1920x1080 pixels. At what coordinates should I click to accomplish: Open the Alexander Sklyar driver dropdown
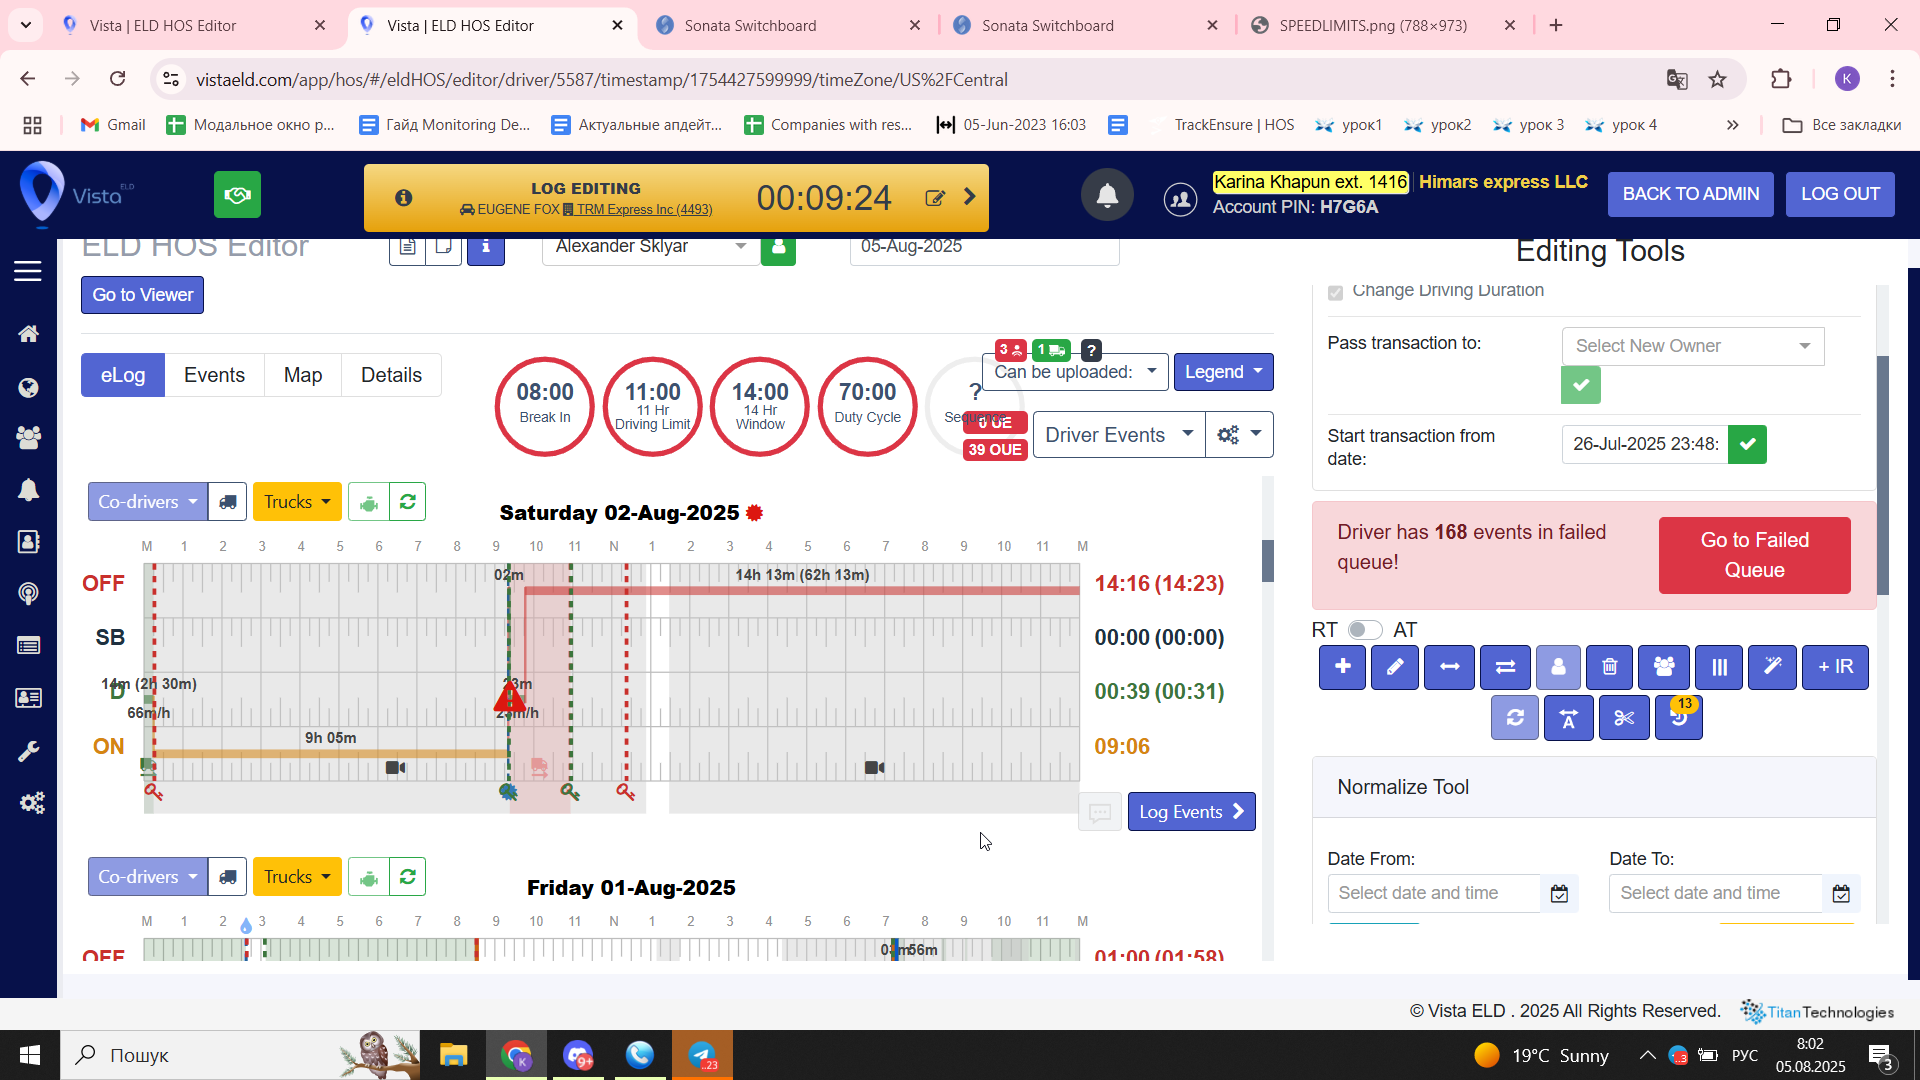point(651,247)
